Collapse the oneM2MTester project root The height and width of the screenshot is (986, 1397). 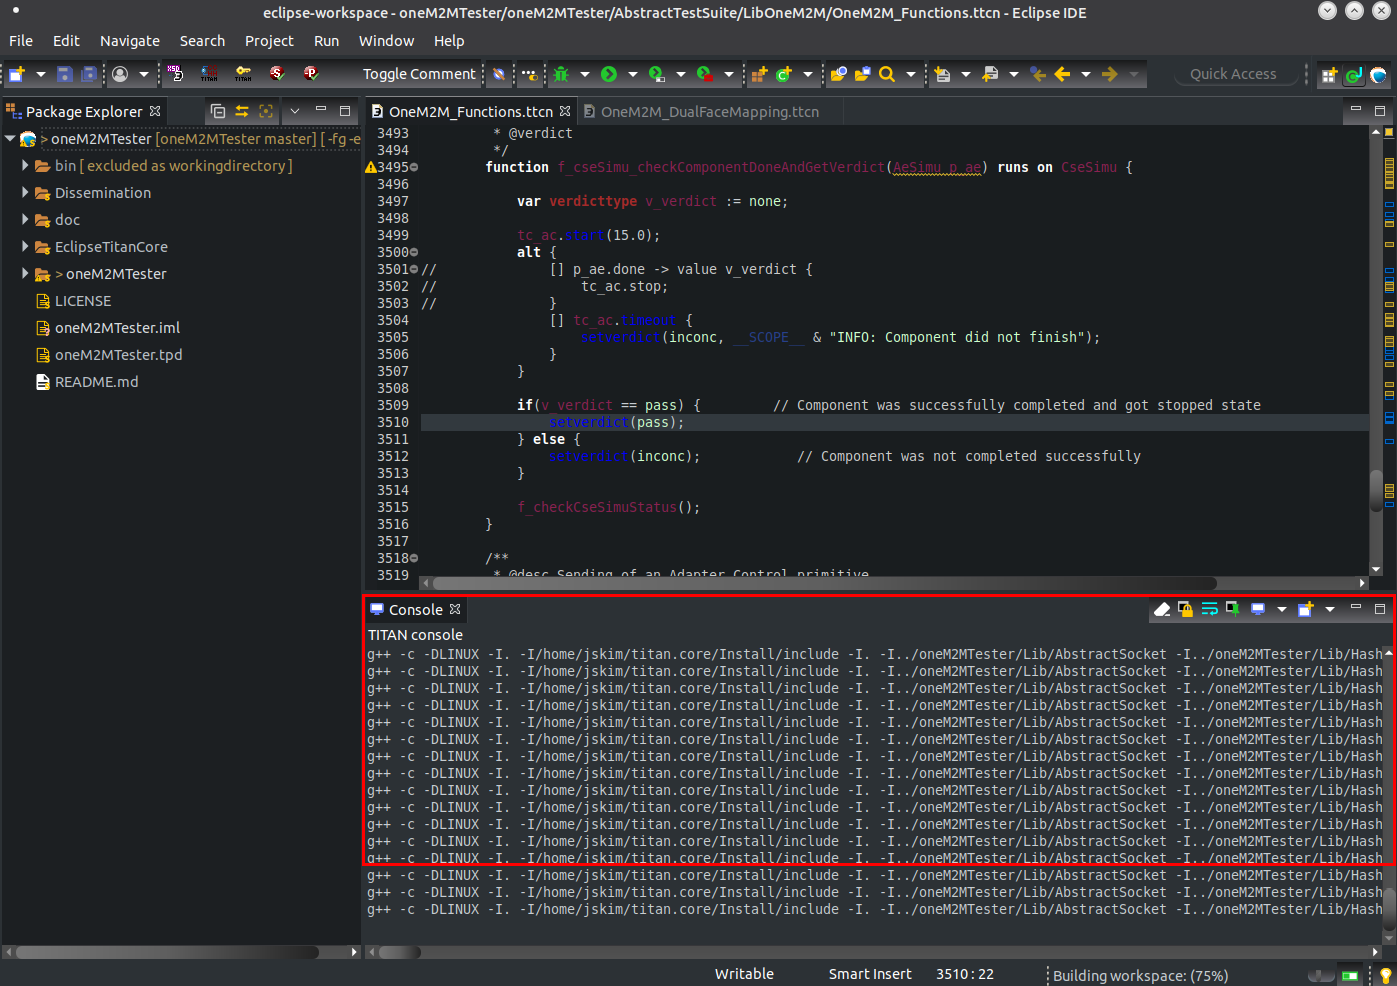[x=10, y=139]
